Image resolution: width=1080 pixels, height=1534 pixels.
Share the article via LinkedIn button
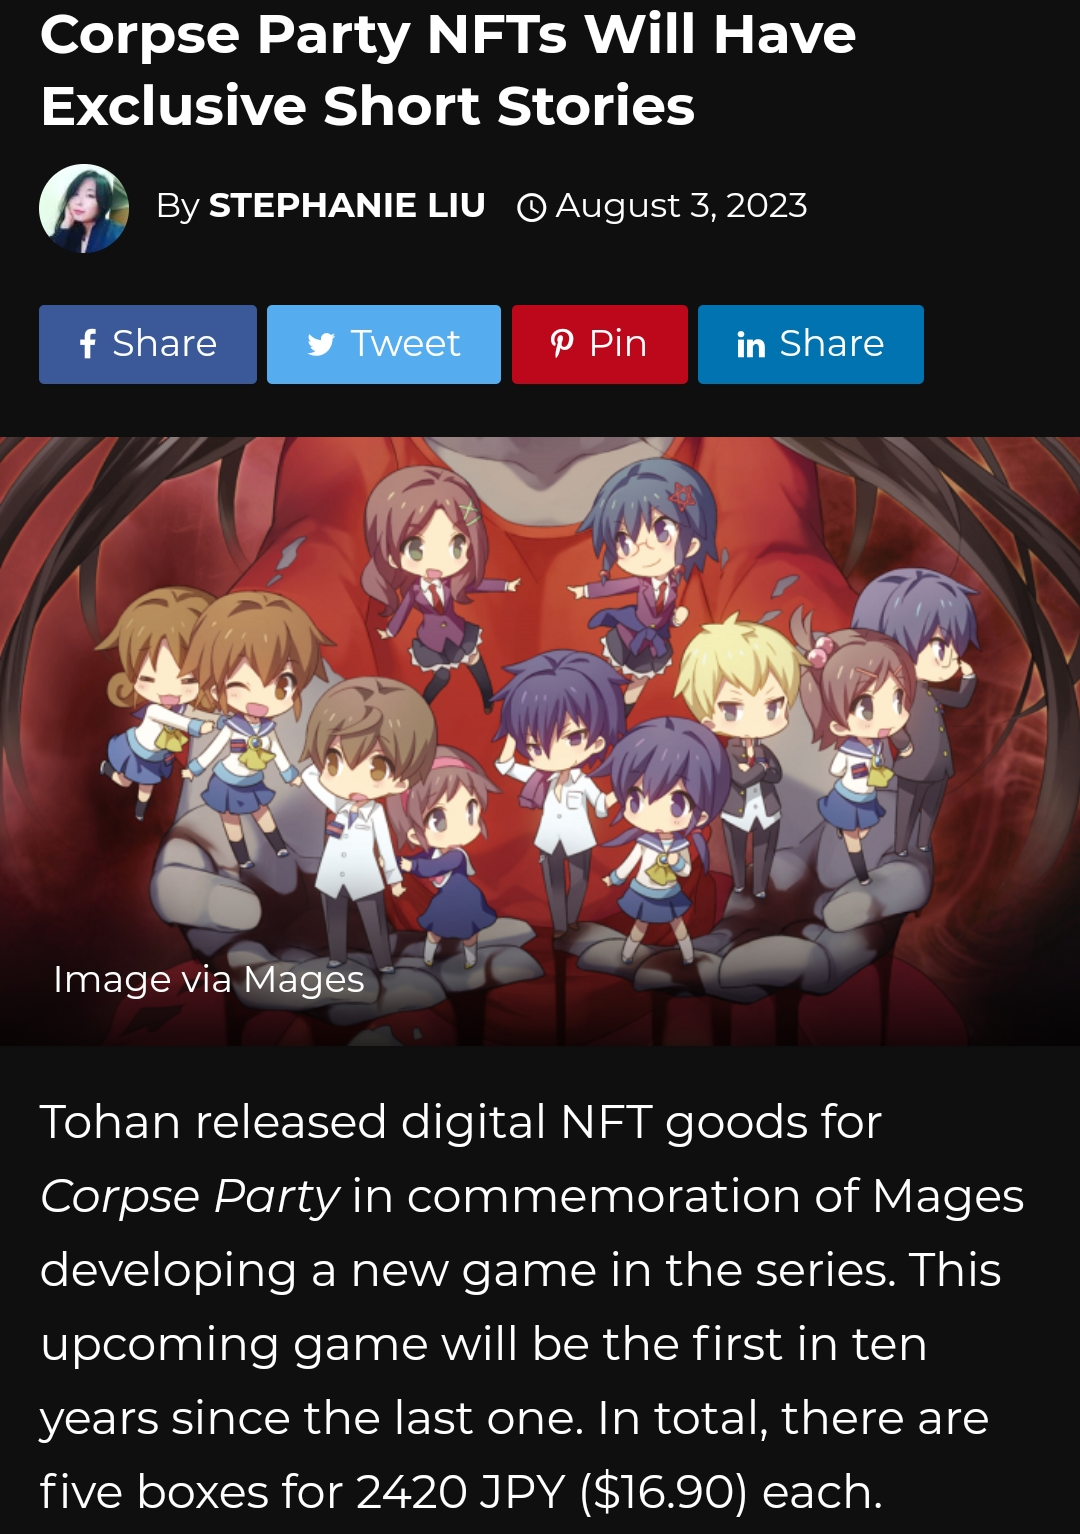point(811,344)
